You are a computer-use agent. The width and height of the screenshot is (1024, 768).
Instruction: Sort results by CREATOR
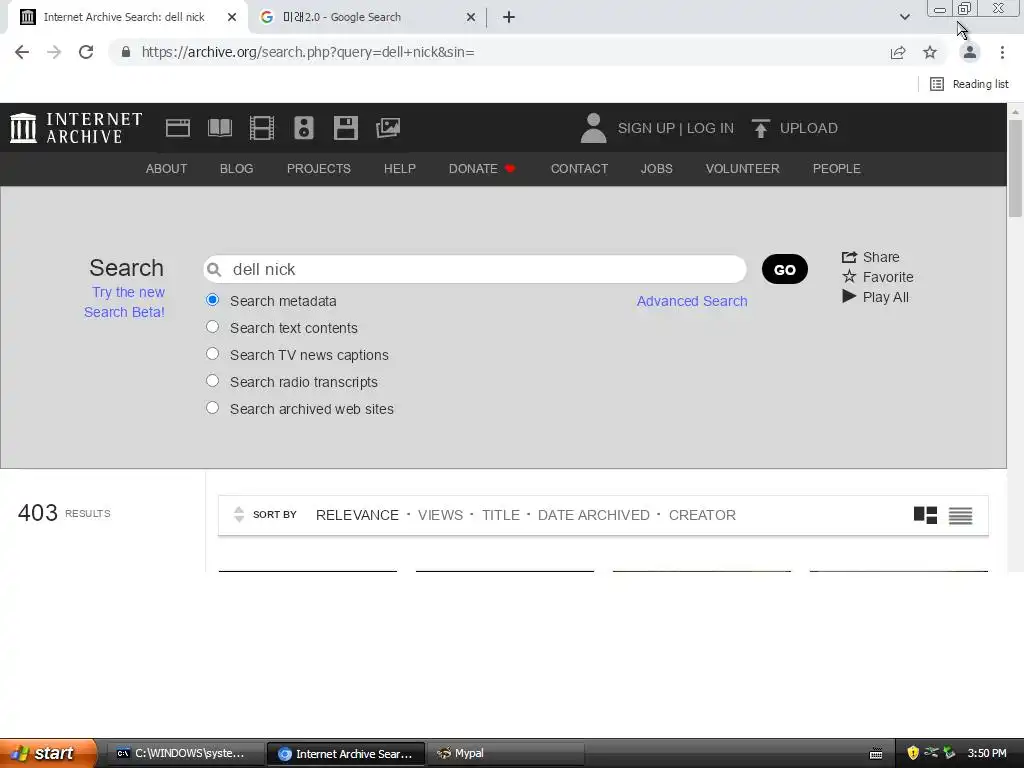tap(702, 515)
